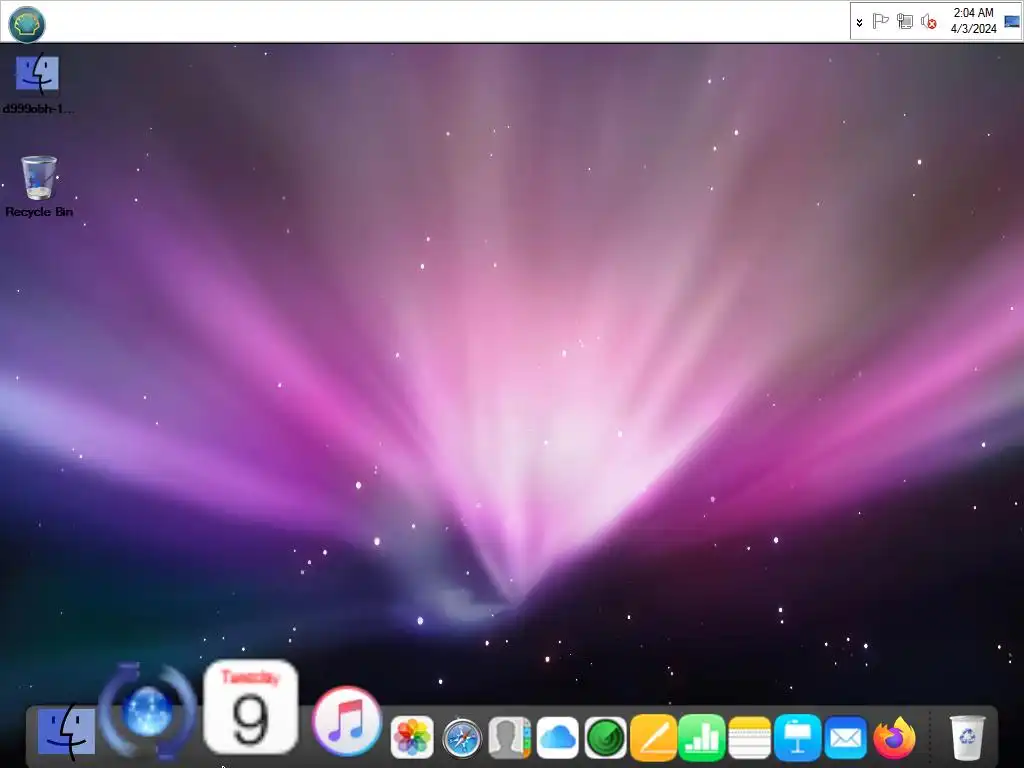
Task: Launch Firefox from the dock
Action: tap(895, 737)
